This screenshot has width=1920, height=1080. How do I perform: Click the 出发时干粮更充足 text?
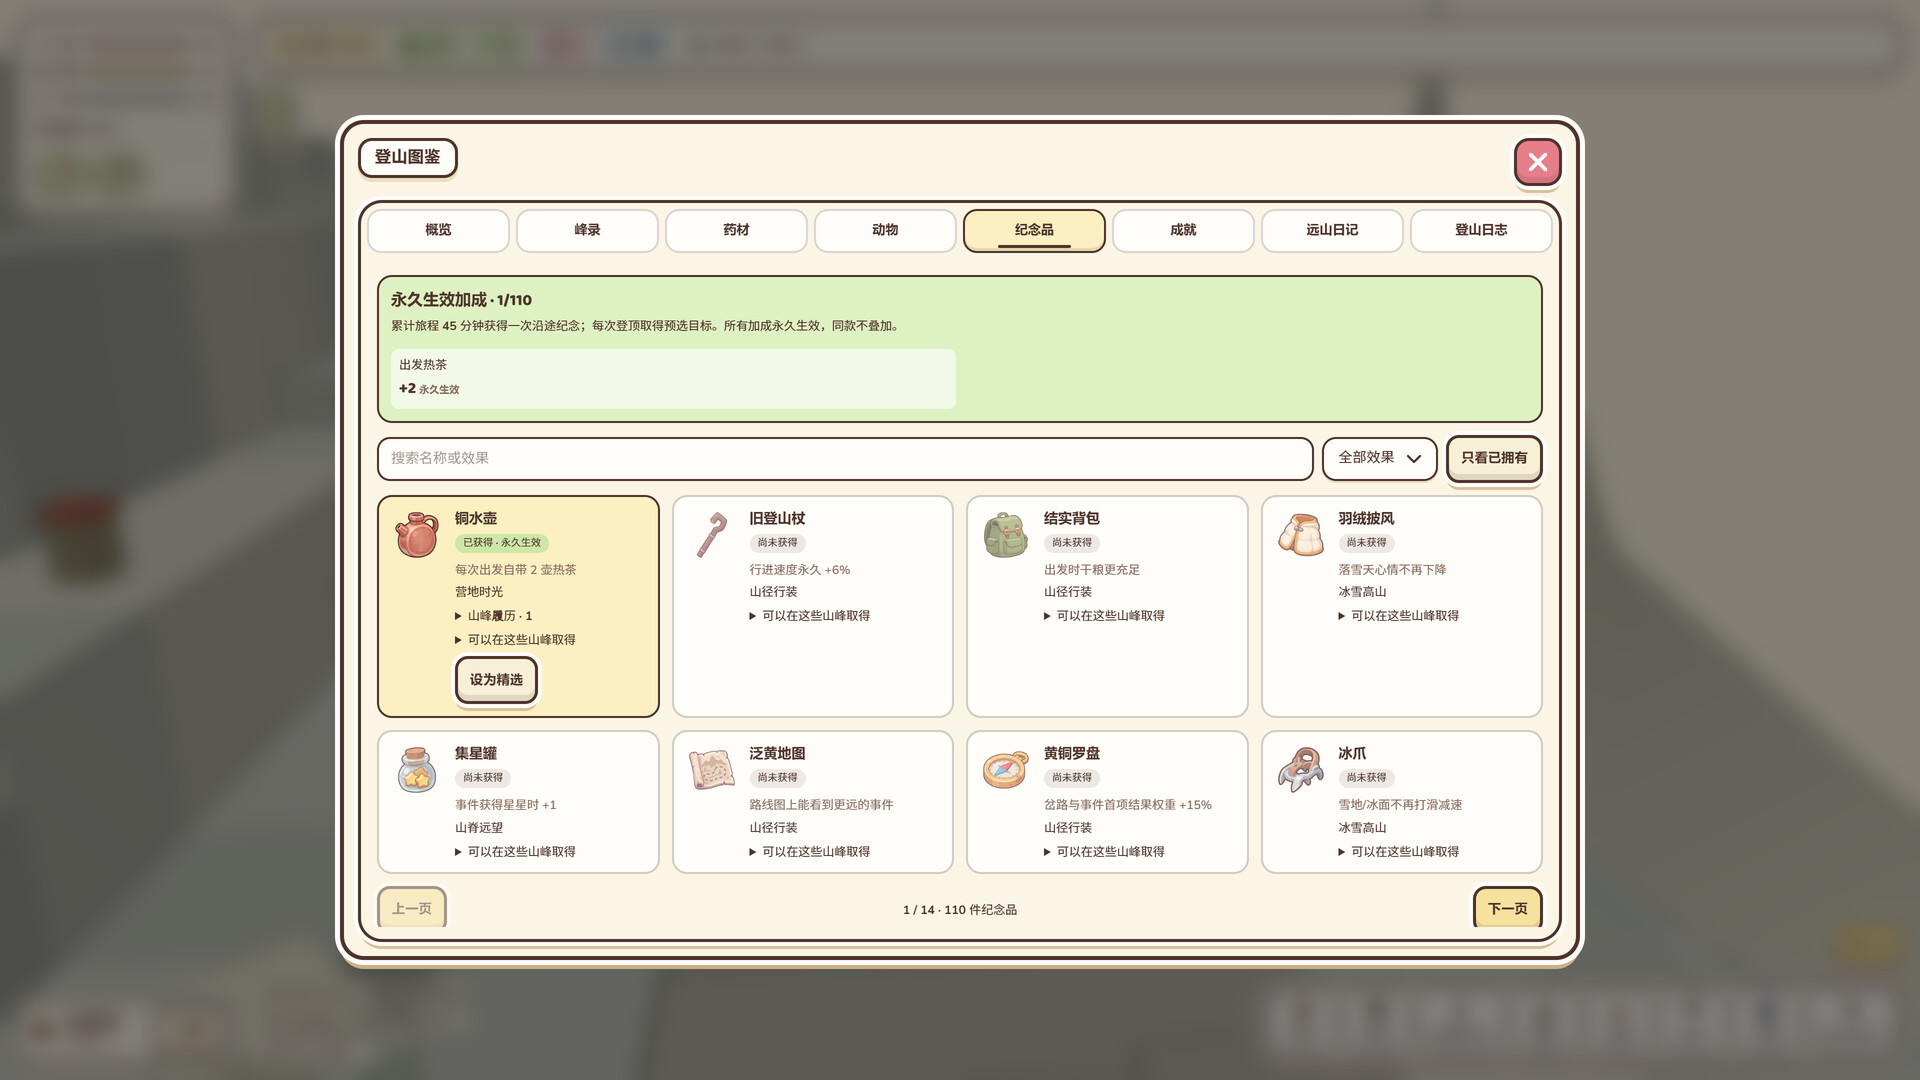[1092, 570]
